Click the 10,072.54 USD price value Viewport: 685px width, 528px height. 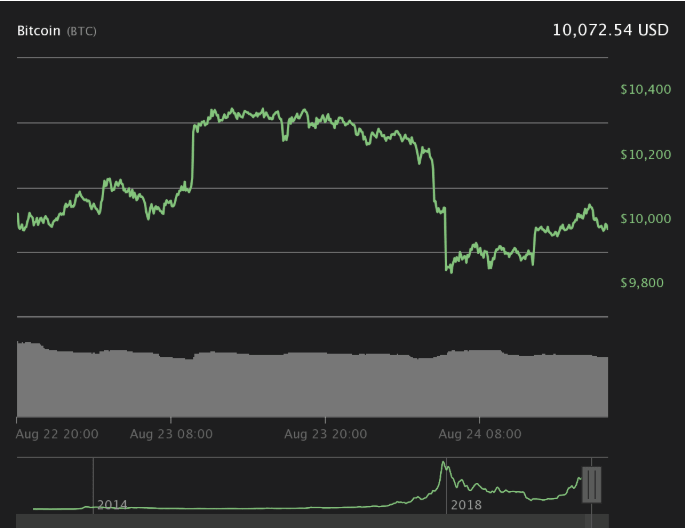(610, 30)
